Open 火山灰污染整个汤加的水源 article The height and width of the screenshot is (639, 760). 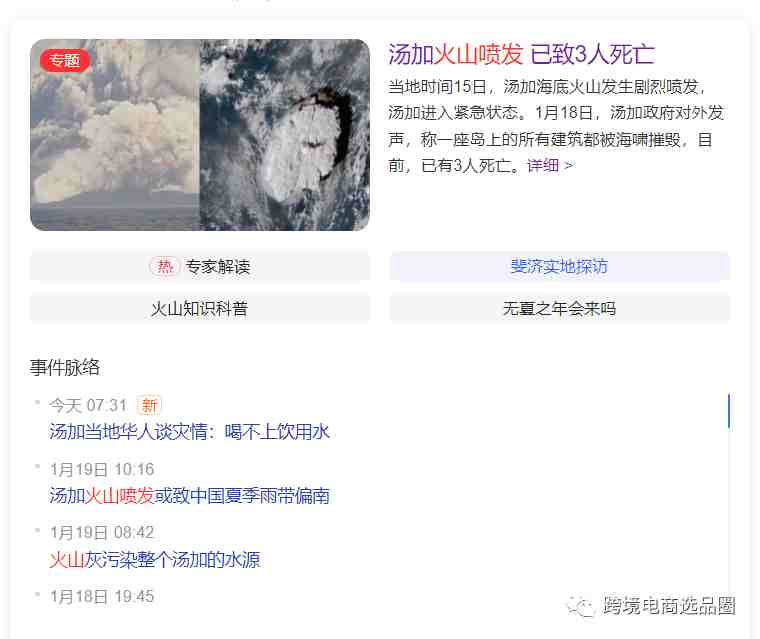tap(155, 559)
